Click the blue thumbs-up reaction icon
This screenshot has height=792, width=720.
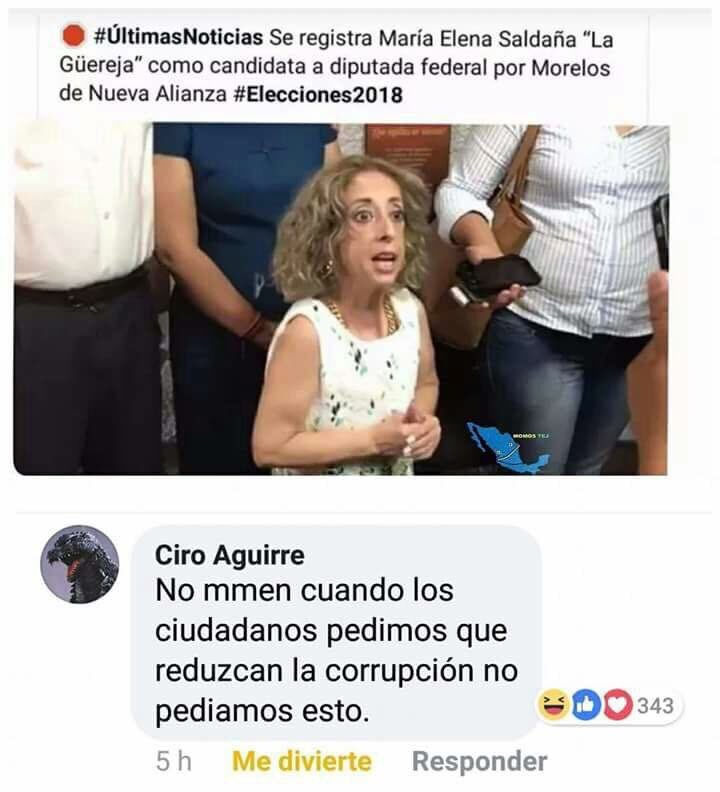(586, 705)
